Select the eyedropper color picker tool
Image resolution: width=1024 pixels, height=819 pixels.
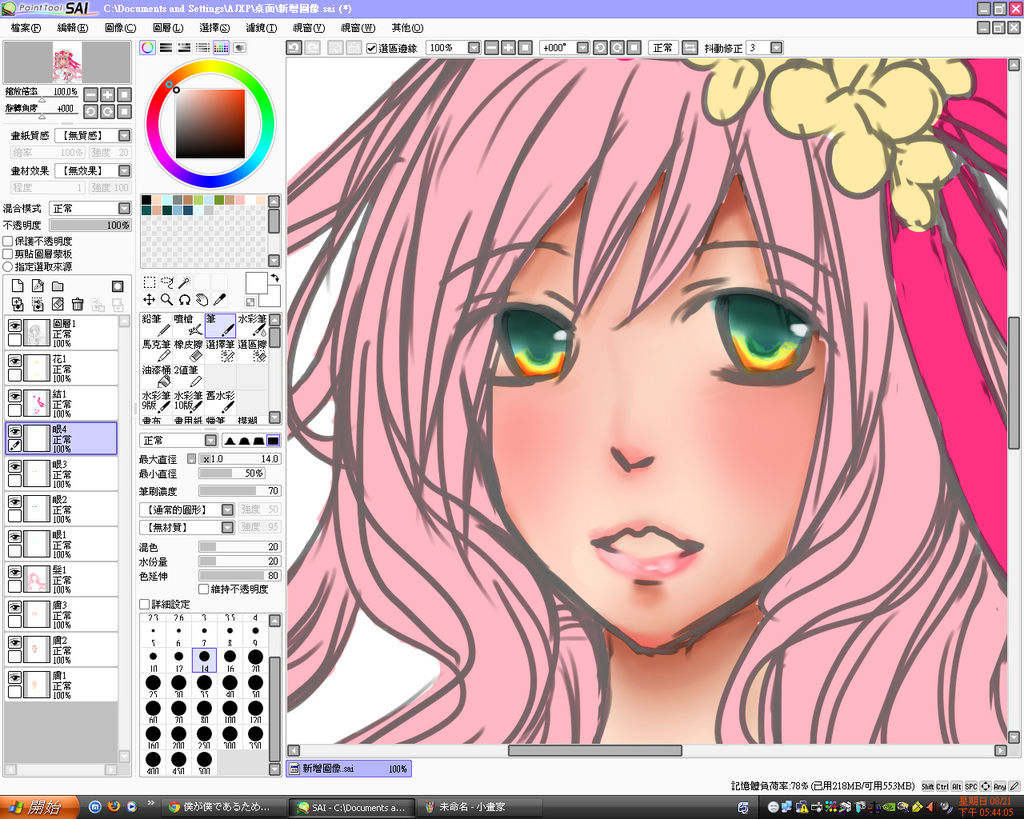coord(220,300)
